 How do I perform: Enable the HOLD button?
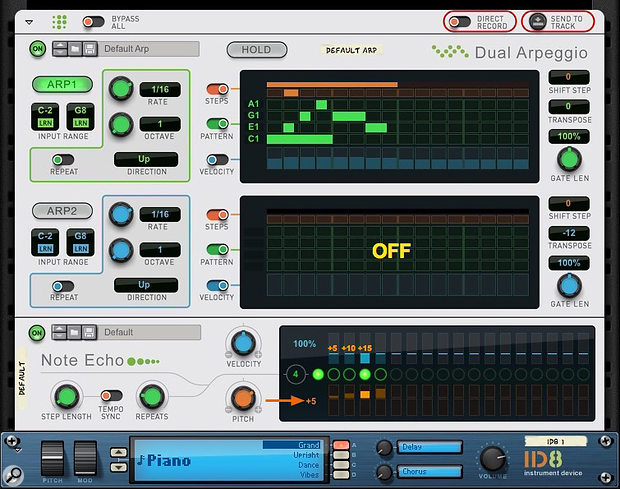point(257,50)
